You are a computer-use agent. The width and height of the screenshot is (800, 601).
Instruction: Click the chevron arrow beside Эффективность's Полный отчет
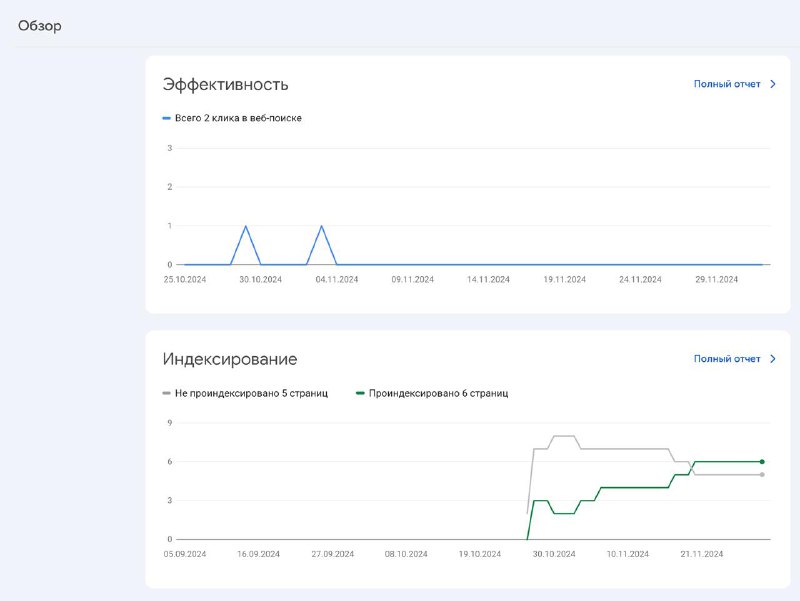click(x=772, y=84)
